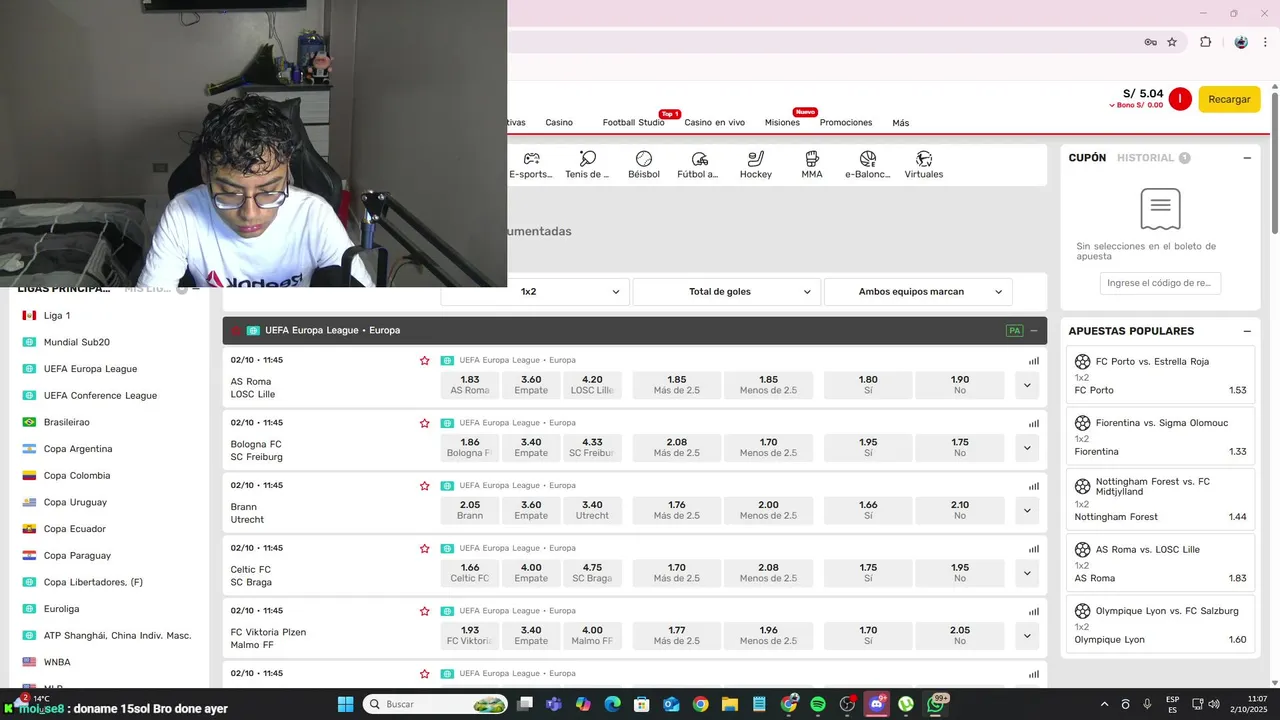
Task: Collapse the UEFA Europa League section
Action: tap(1034, 331)
